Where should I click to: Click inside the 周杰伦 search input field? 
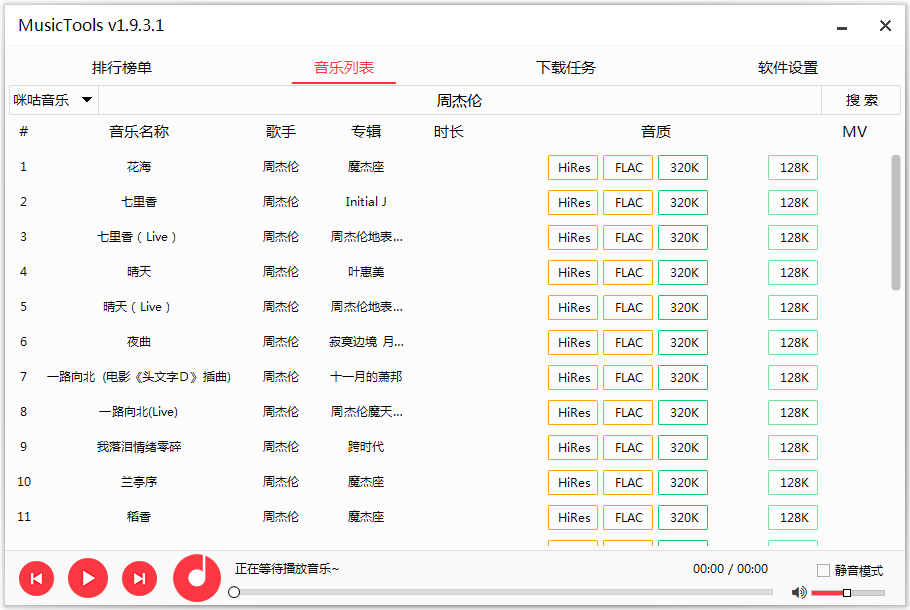click(x=460, y=100)
